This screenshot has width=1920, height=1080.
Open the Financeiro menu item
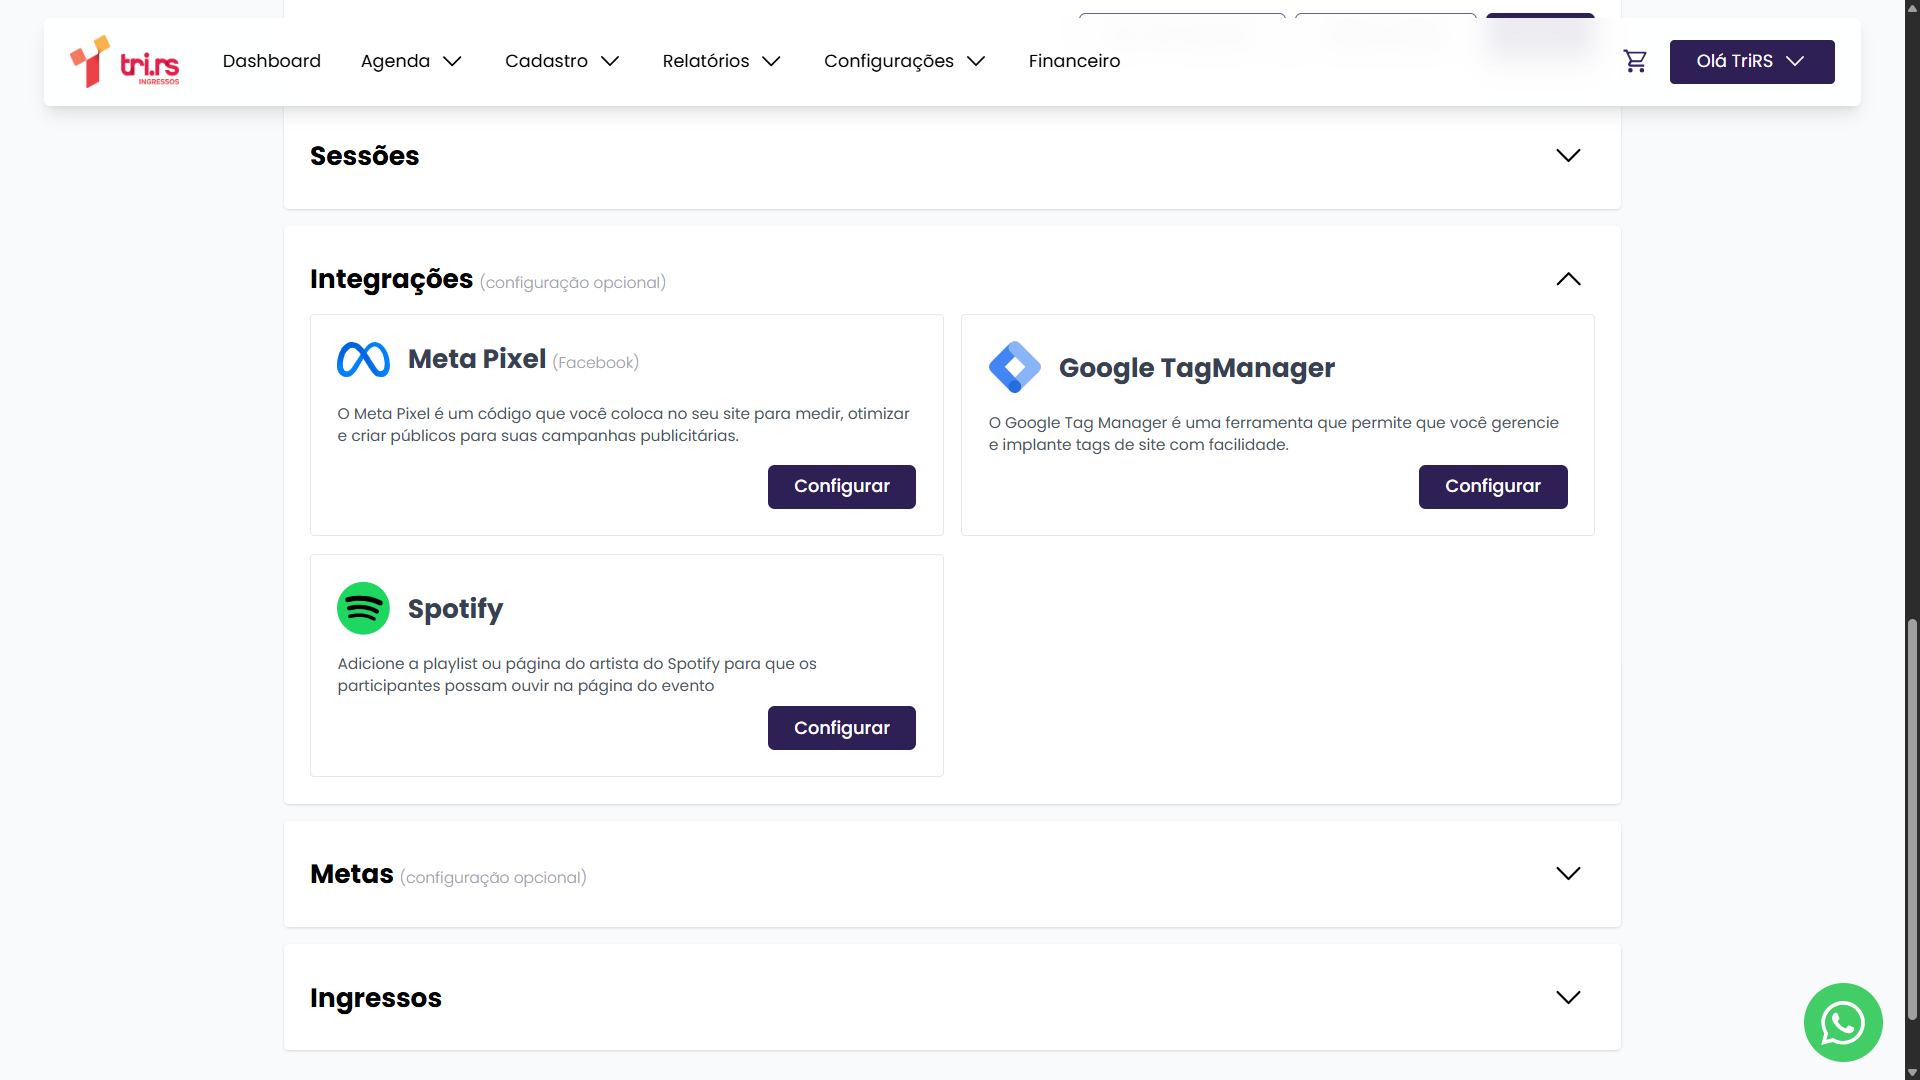(x=1074, y=62)
